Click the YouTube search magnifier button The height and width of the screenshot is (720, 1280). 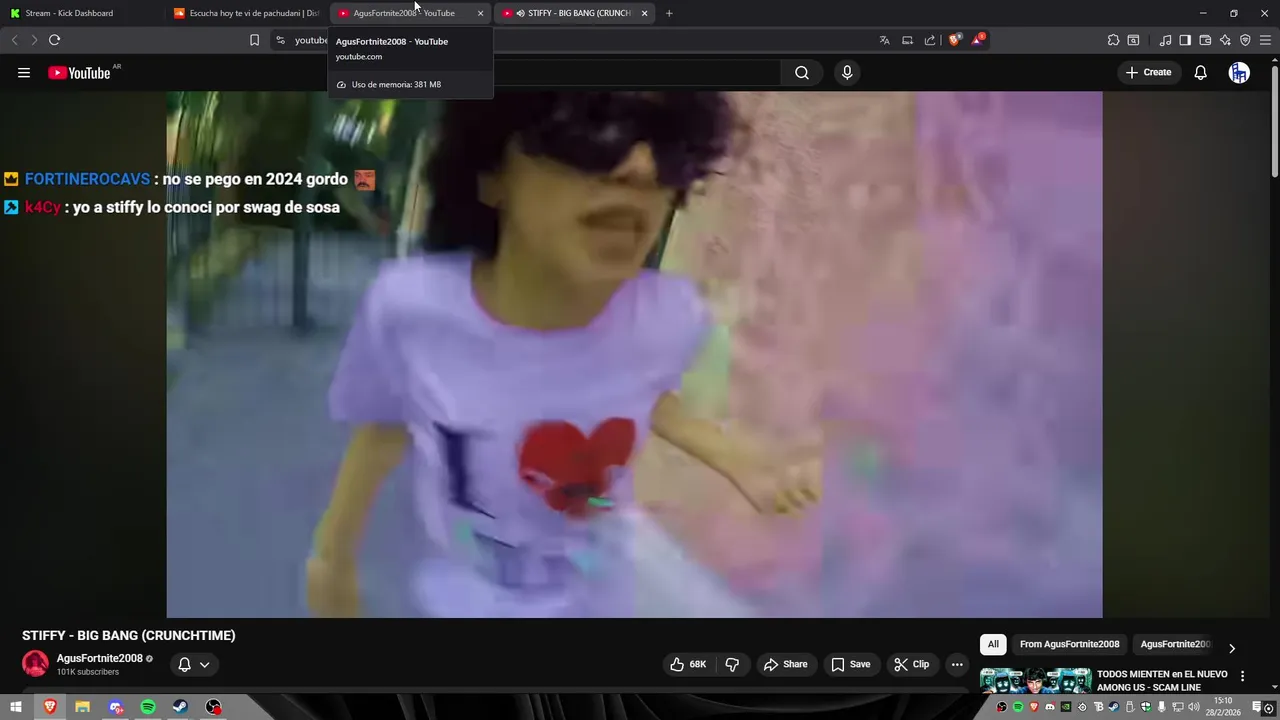pos(802,72)
